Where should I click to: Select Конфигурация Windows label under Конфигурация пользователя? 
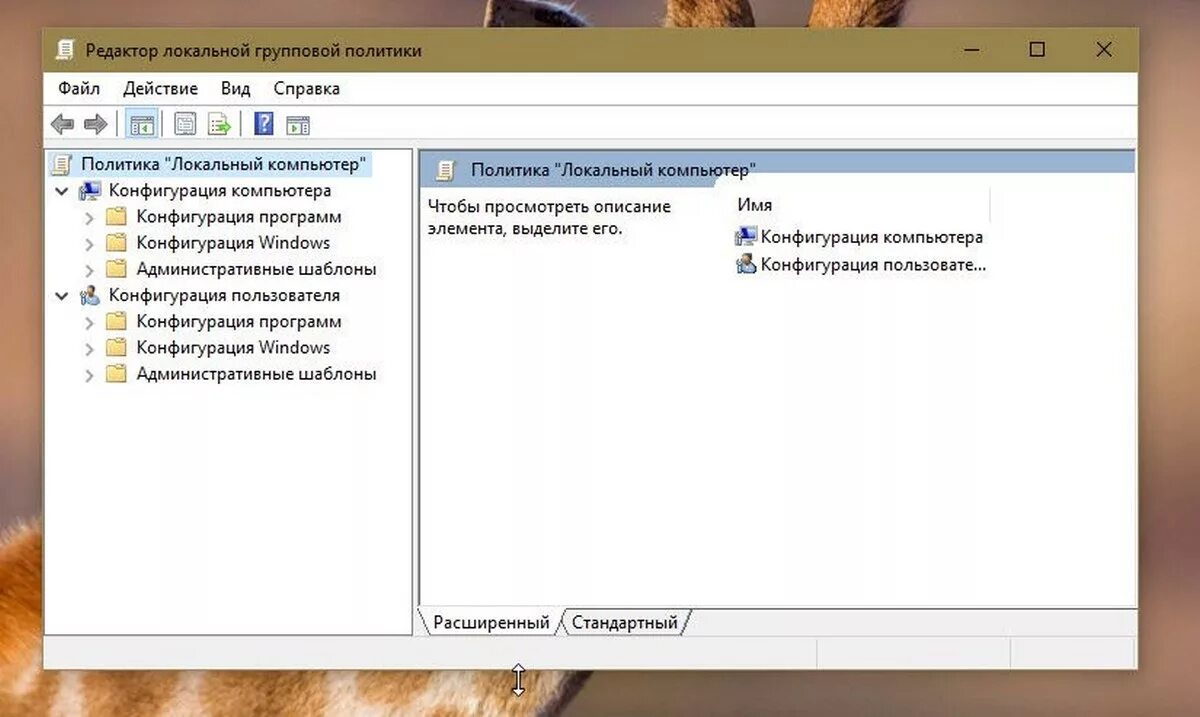point(233,347)
